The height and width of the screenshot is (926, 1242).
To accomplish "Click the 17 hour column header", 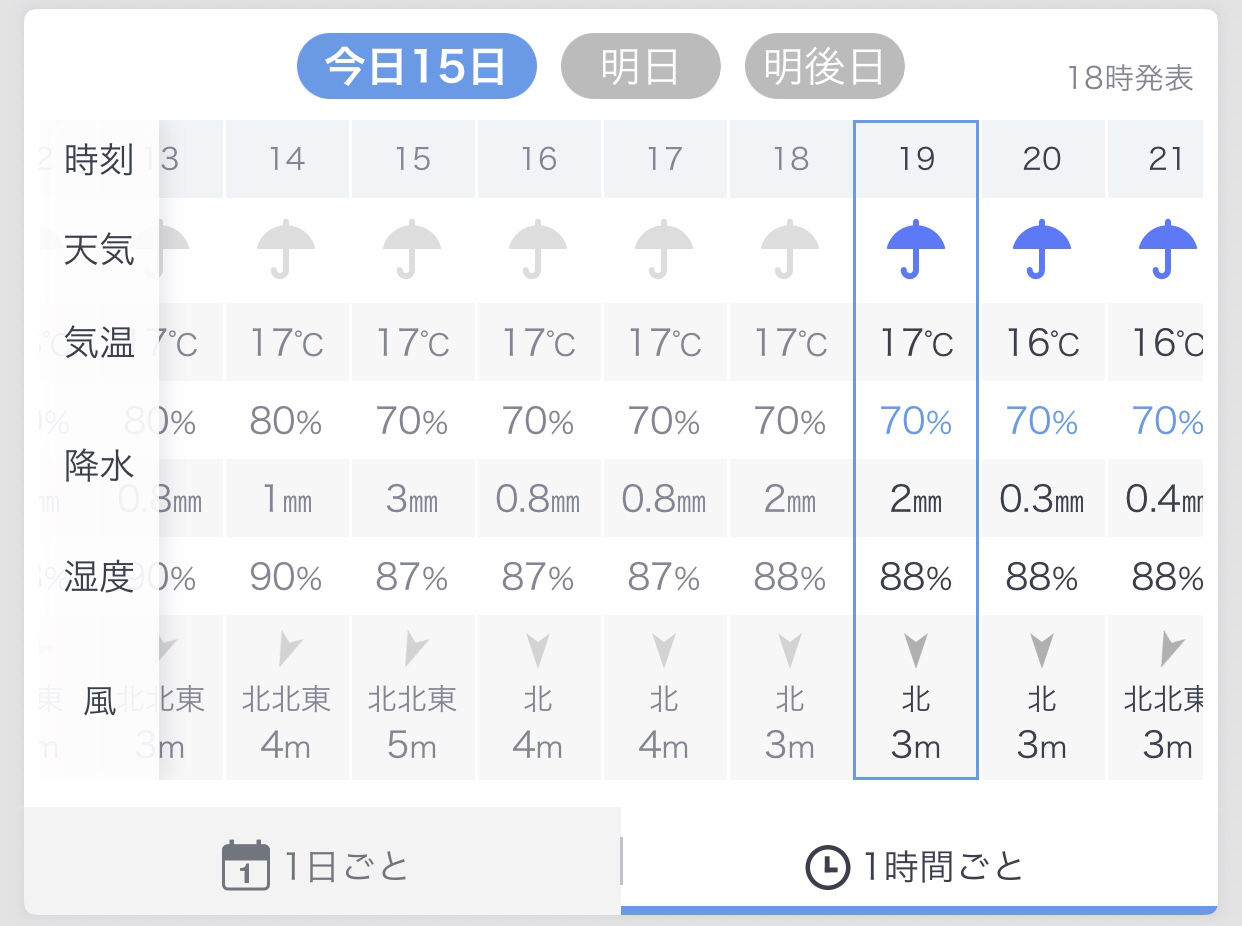I will click(664, 159).
